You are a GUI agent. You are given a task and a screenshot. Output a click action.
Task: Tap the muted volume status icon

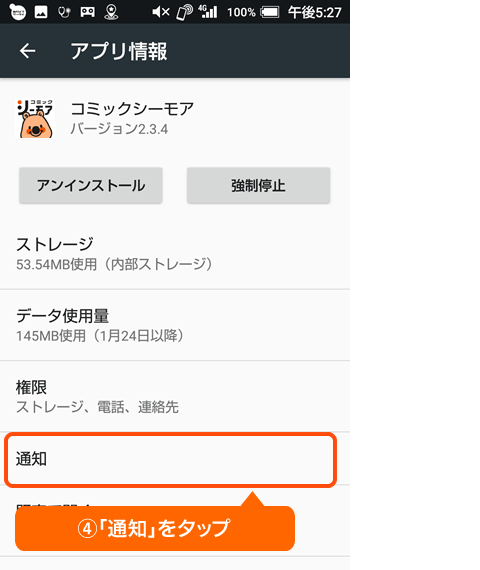(x=161, y=12)
